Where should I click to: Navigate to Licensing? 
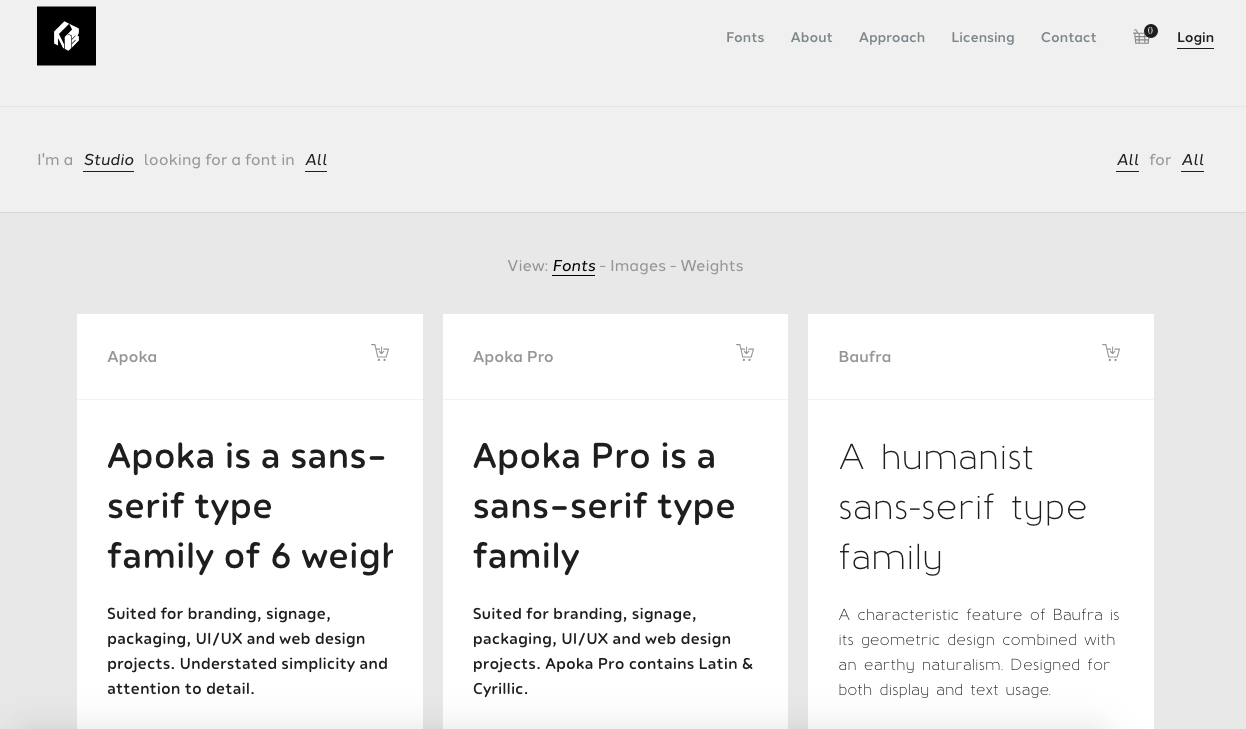click(x=982, y=37)
